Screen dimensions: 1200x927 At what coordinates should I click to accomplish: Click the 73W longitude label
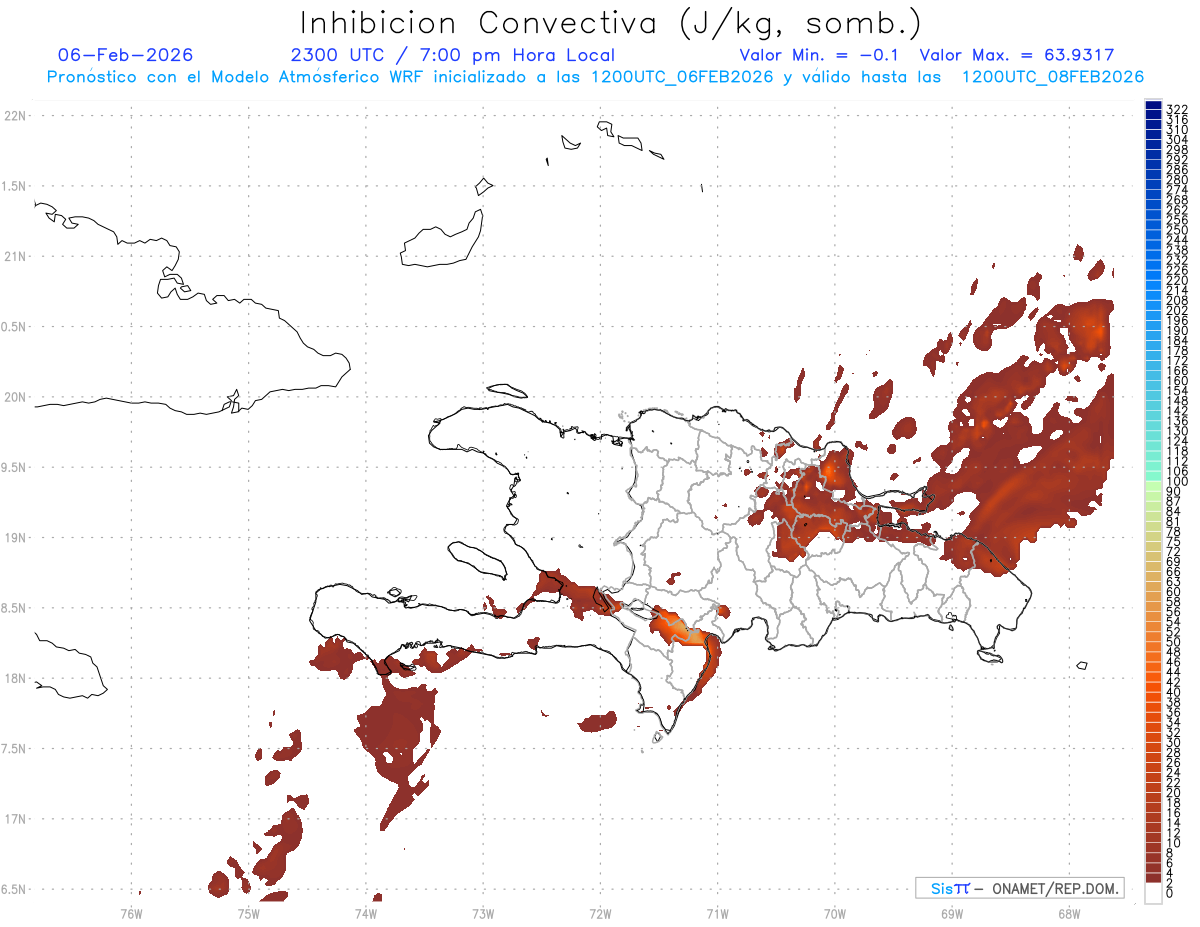click(x=483, y=912)
